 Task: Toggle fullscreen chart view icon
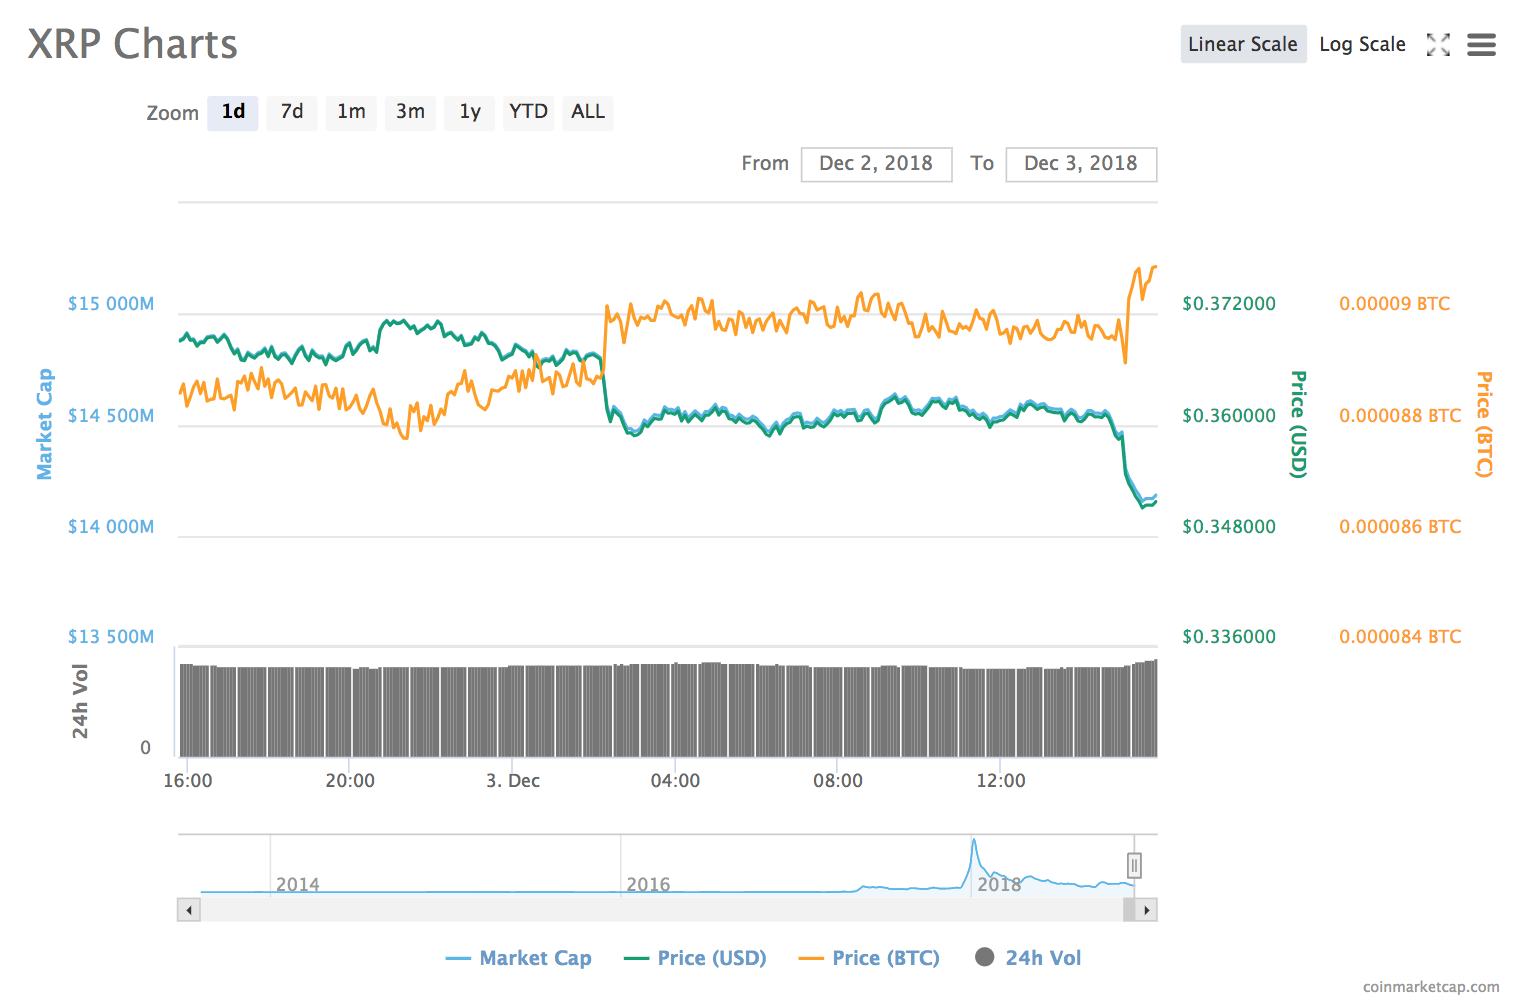[1438, 44]
